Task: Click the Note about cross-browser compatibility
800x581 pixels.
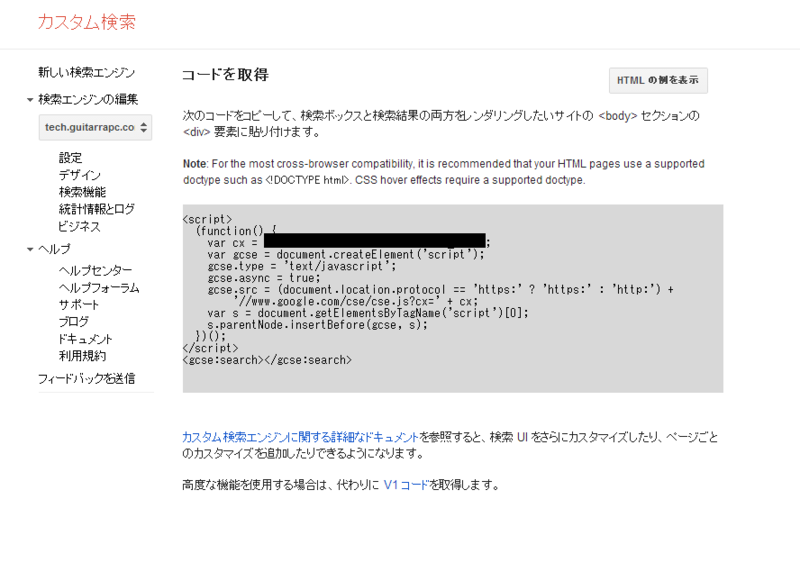Action: point(444,172)
